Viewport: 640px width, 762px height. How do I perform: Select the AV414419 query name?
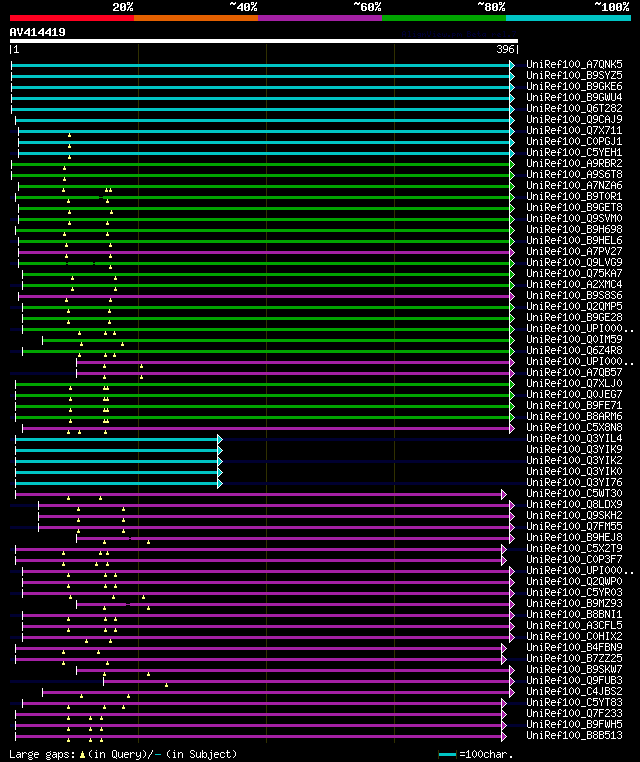(37, 32)
